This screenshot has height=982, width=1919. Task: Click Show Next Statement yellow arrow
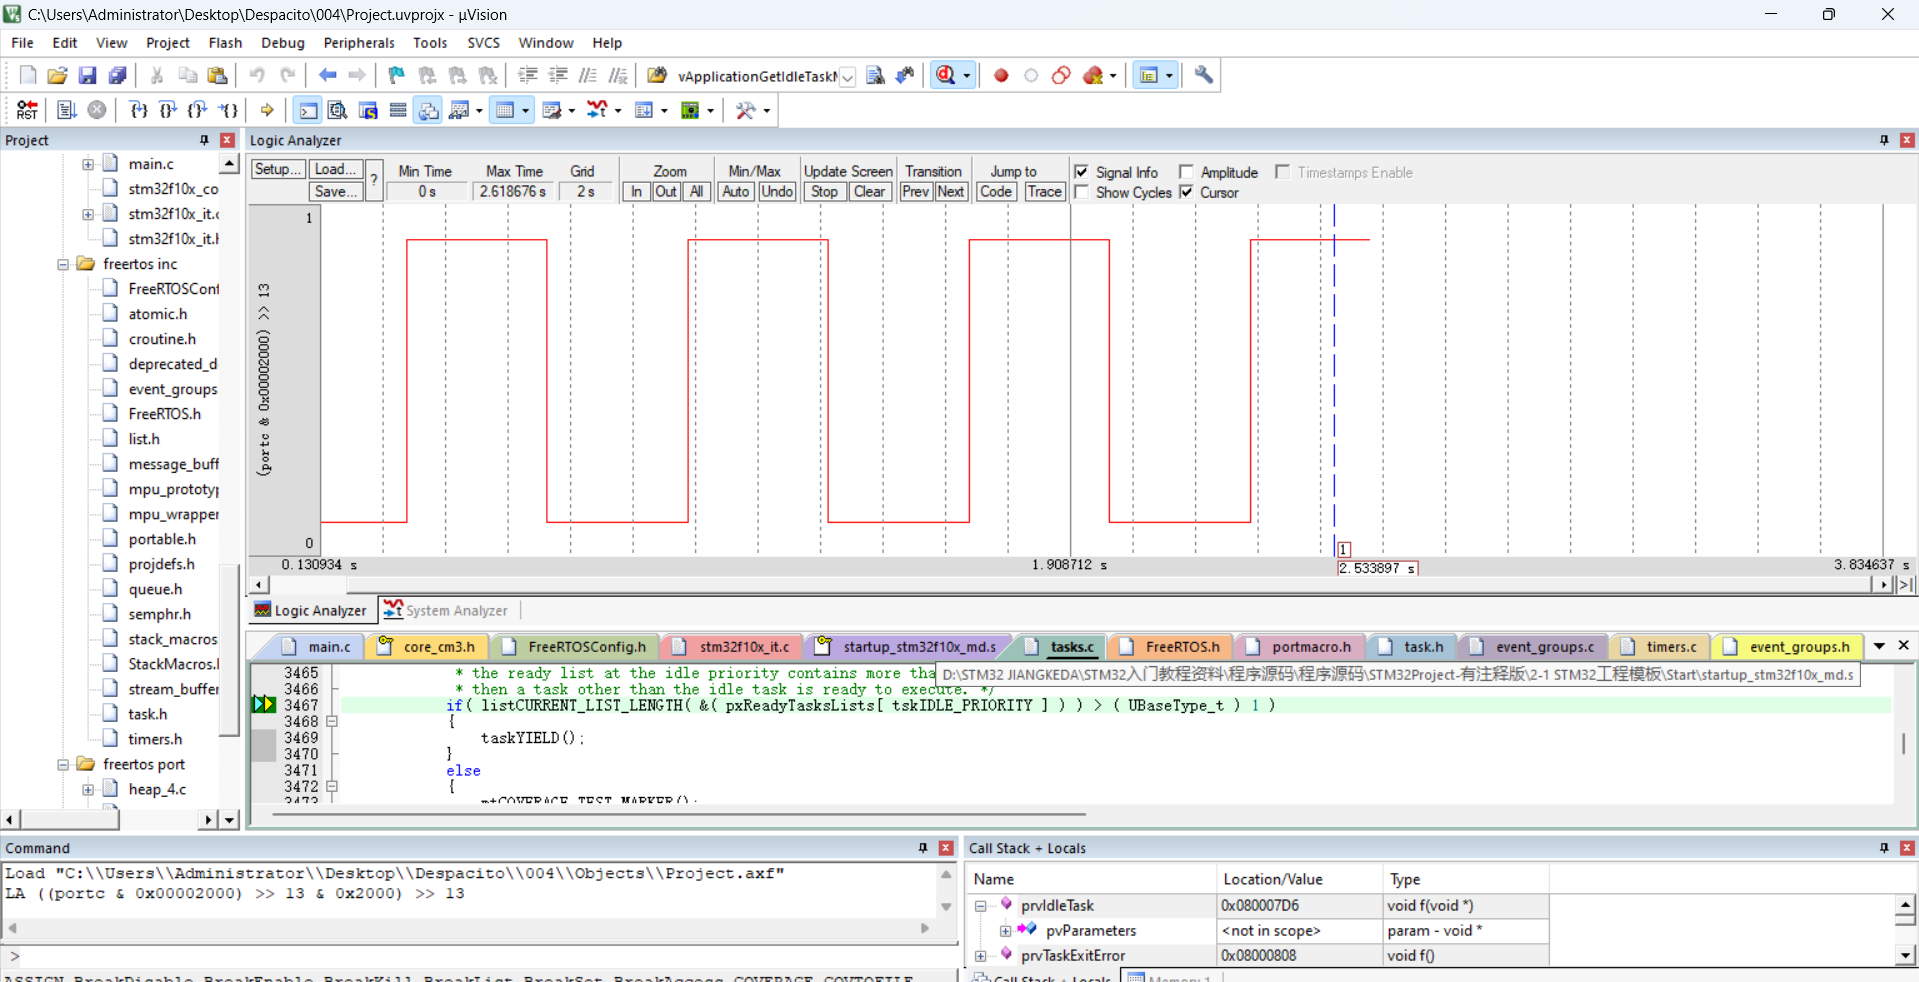267,110
